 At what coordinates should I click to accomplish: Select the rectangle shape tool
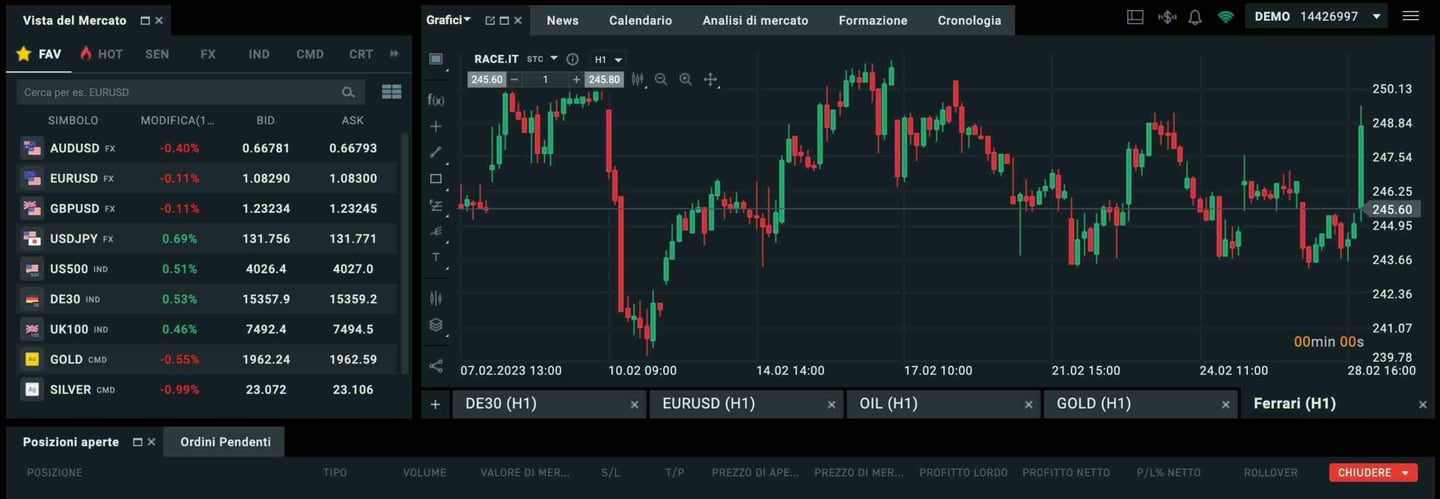[x=435, y=179]
